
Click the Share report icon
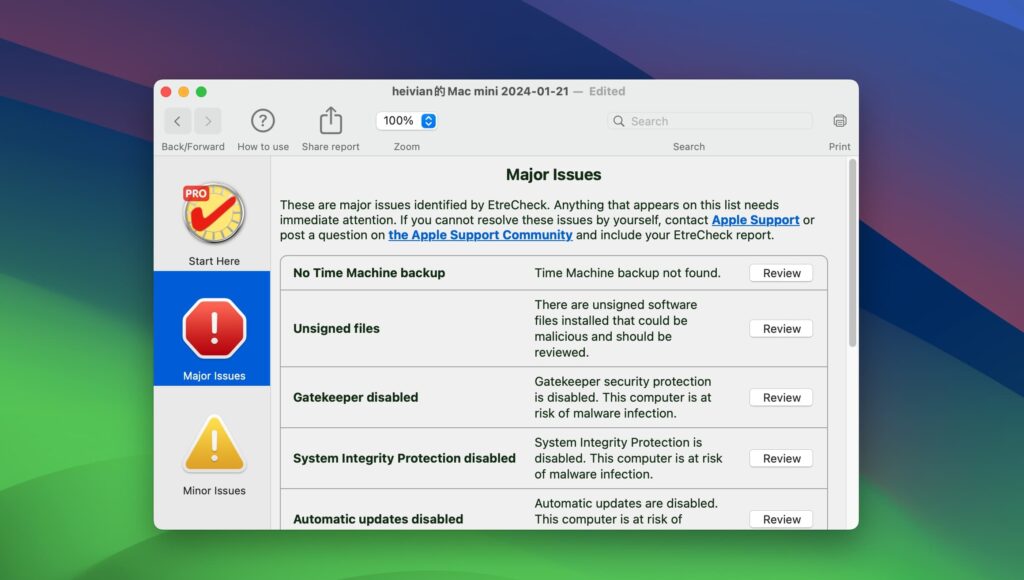[x=330, y=120]
